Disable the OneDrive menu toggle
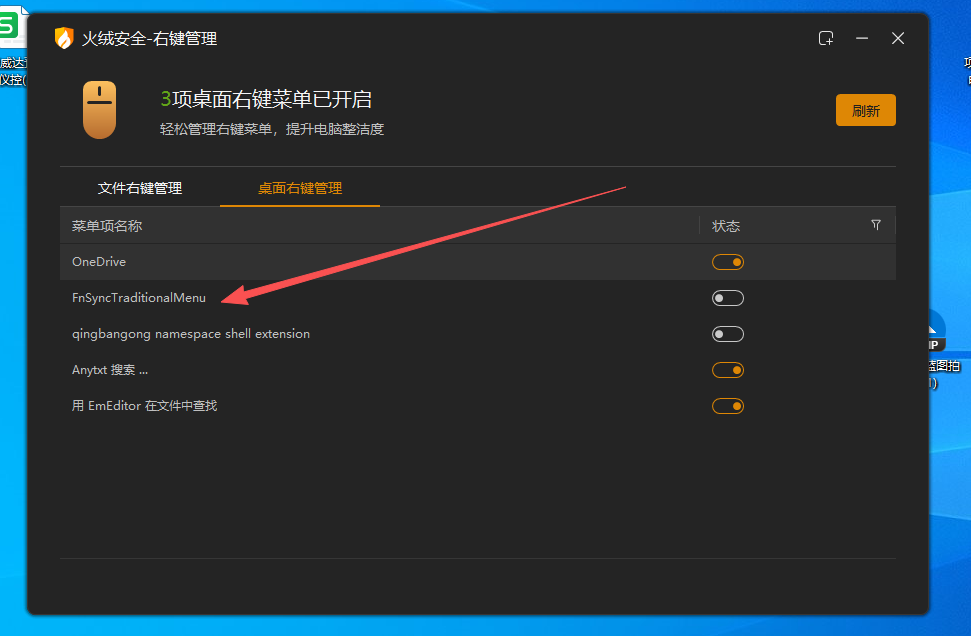The height and width of the screenshot is (636, 971). [728, 262]
